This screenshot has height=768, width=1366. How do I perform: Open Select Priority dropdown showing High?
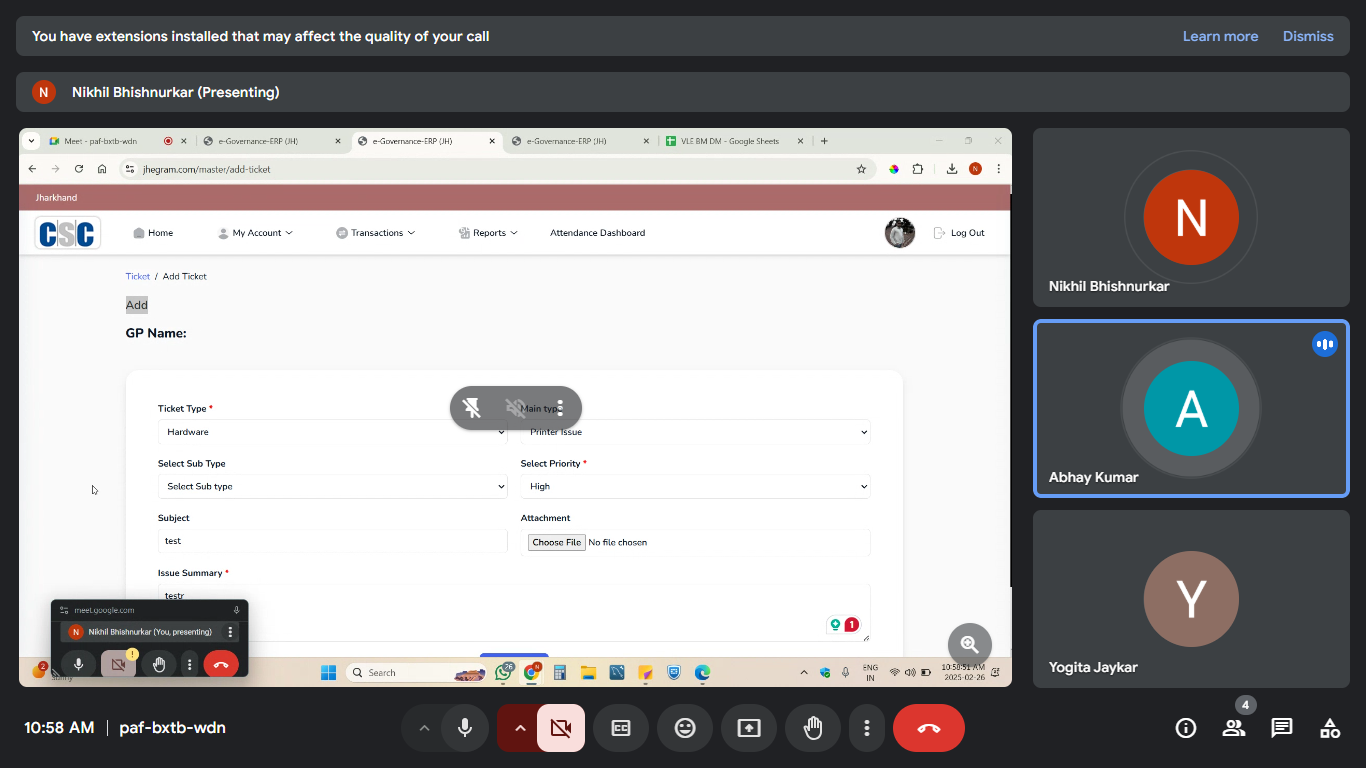point(696,486)
